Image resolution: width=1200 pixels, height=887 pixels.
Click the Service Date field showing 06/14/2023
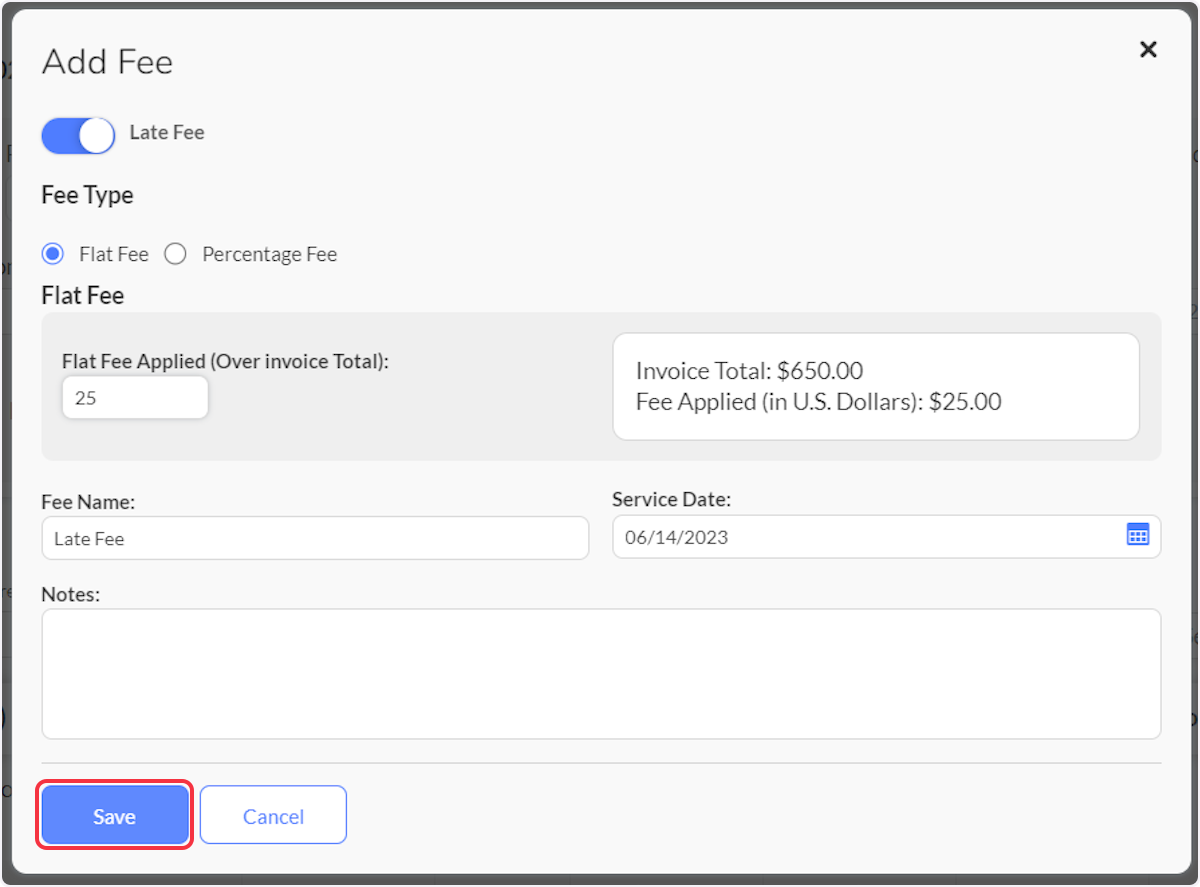point(886,537)
